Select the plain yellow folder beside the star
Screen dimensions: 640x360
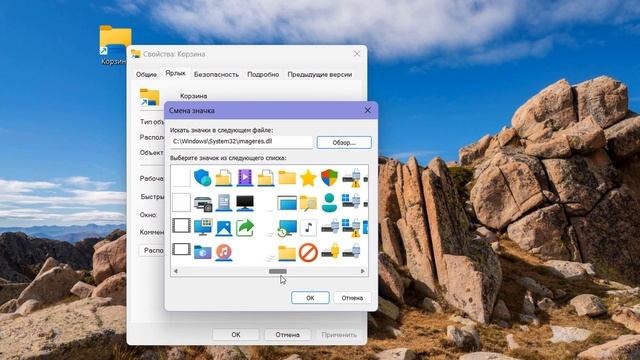287,178
